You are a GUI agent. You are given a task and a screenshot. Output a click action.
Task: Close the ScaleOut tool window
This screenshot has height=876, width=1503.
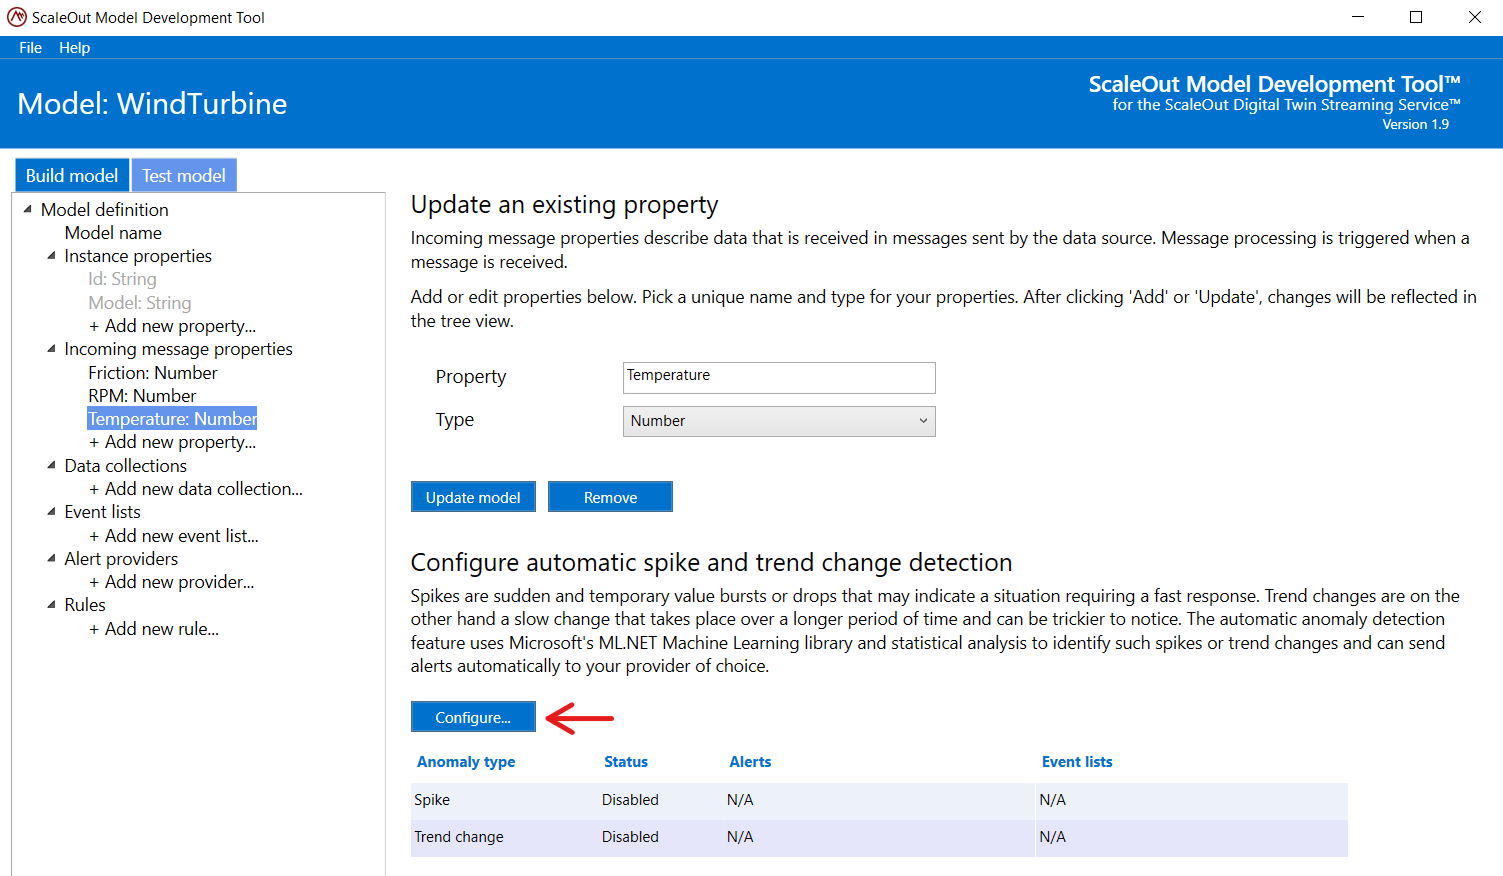click(x=1474, y=17)
